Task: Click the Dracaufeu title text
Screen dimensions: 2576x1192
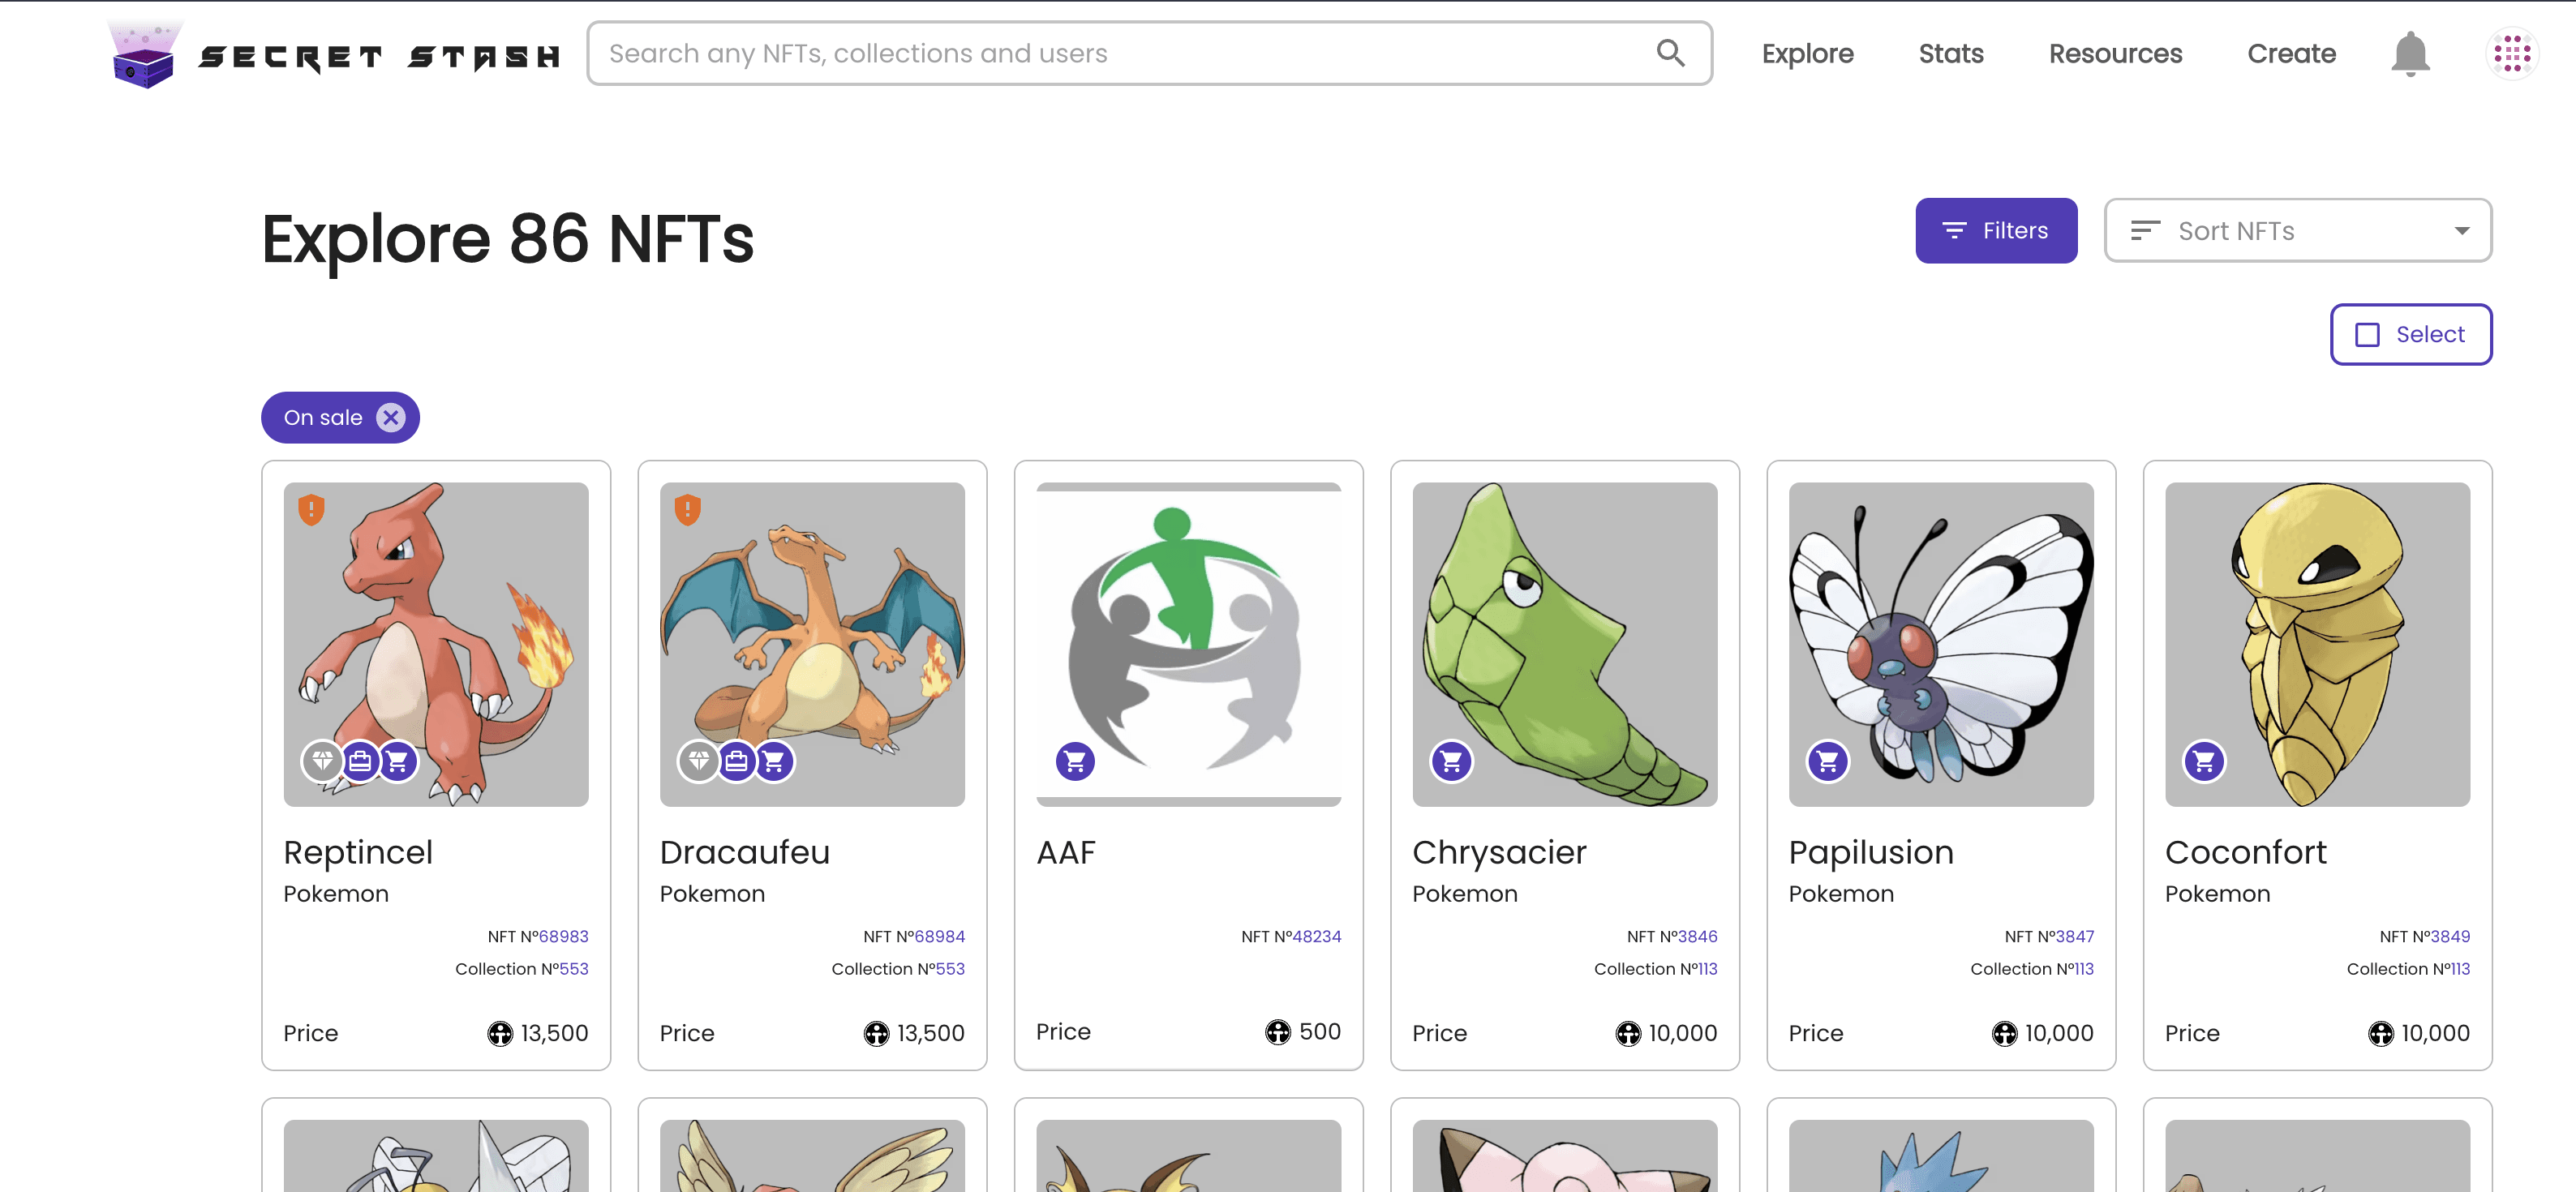Action: [x=745, y=853]
